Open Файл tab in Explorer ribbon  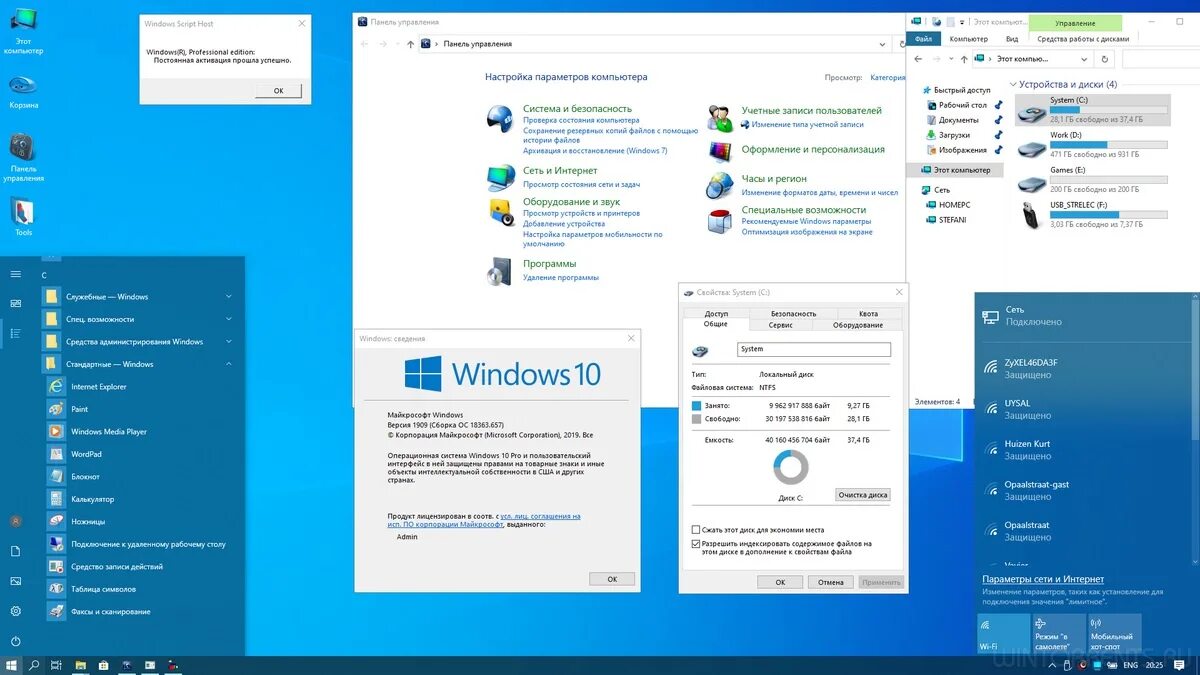coord(923,39)
